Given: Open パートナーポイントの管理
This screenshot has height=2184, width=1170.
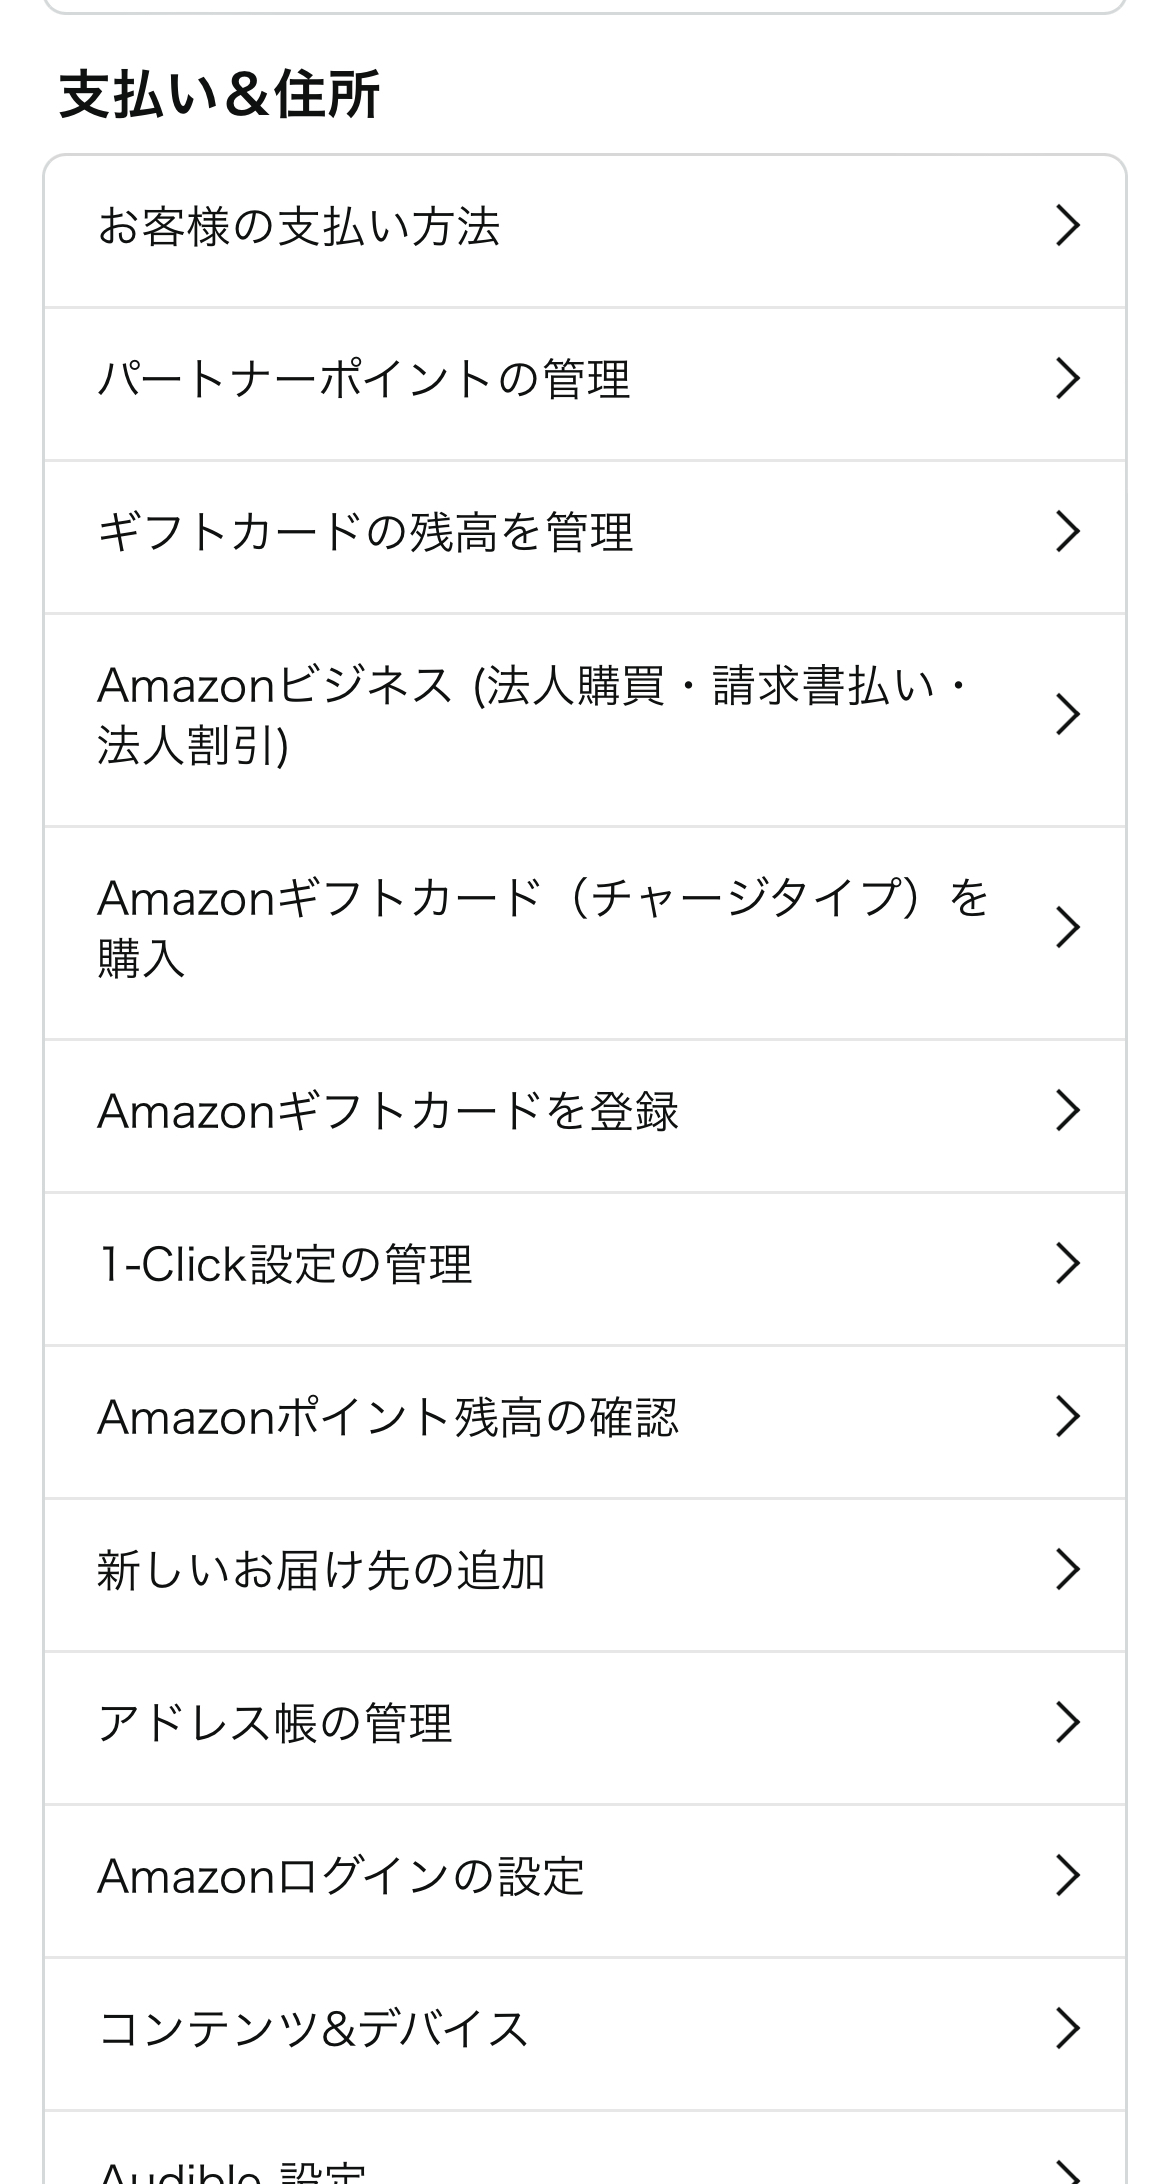Looking at the screenshot, I should [364, 379].
